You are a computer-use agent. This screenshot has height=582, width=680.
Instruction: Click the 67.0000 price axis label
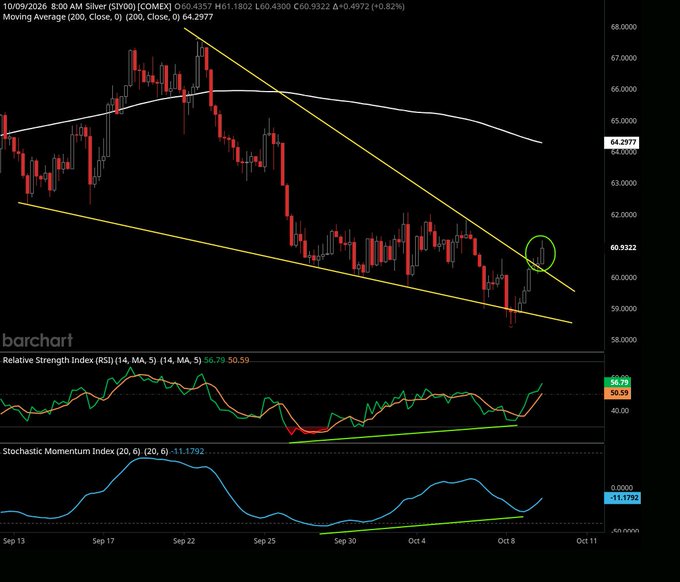(624, 58)
